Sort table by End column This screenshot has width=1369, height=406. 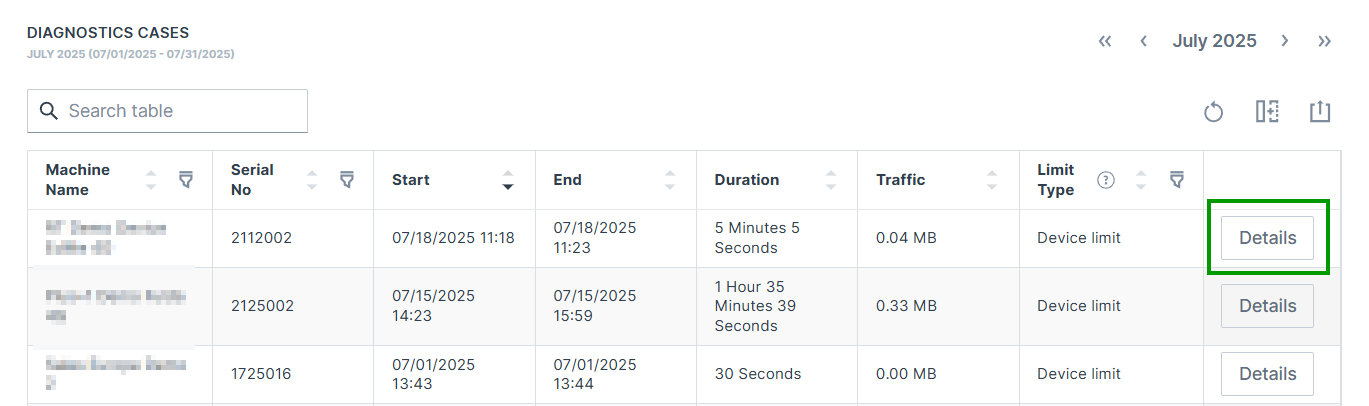point(670,180)
